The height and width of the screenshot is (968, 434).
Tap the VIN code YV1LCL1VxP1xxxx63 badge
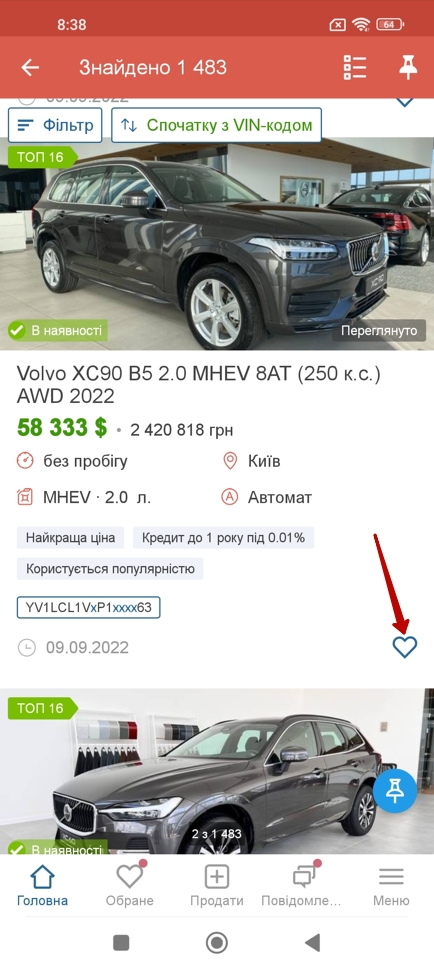point(88,607)
